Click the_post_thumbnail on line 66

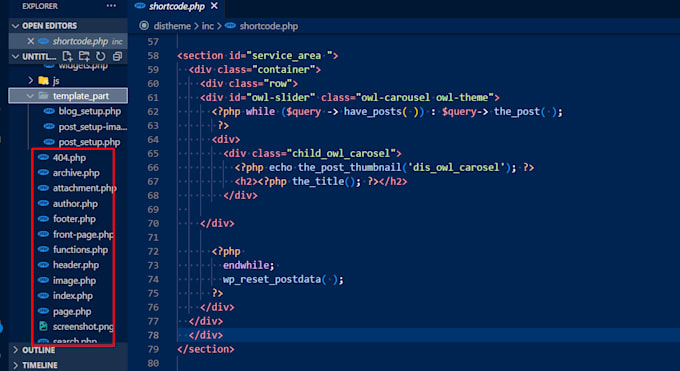tap(350, 167)
